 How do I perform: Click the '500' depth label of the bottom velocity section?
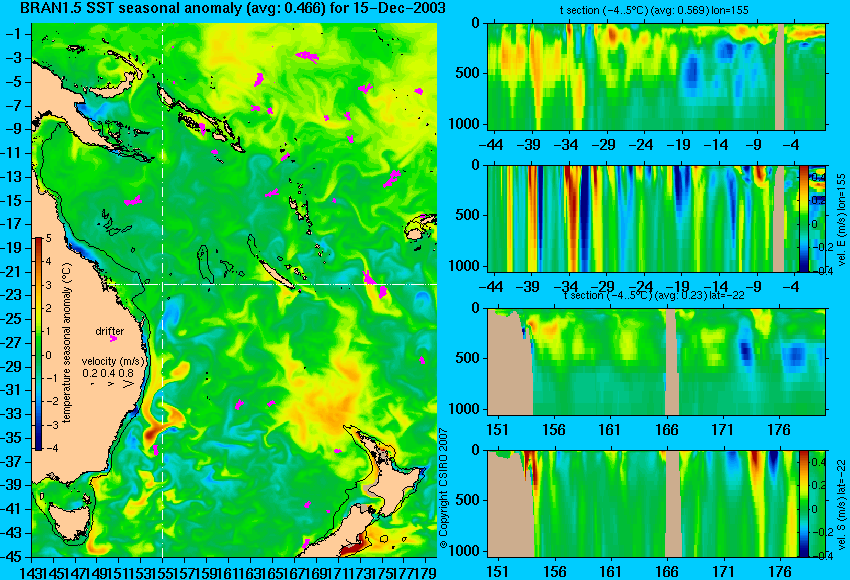pyautogui.click(x=468, y=500)
